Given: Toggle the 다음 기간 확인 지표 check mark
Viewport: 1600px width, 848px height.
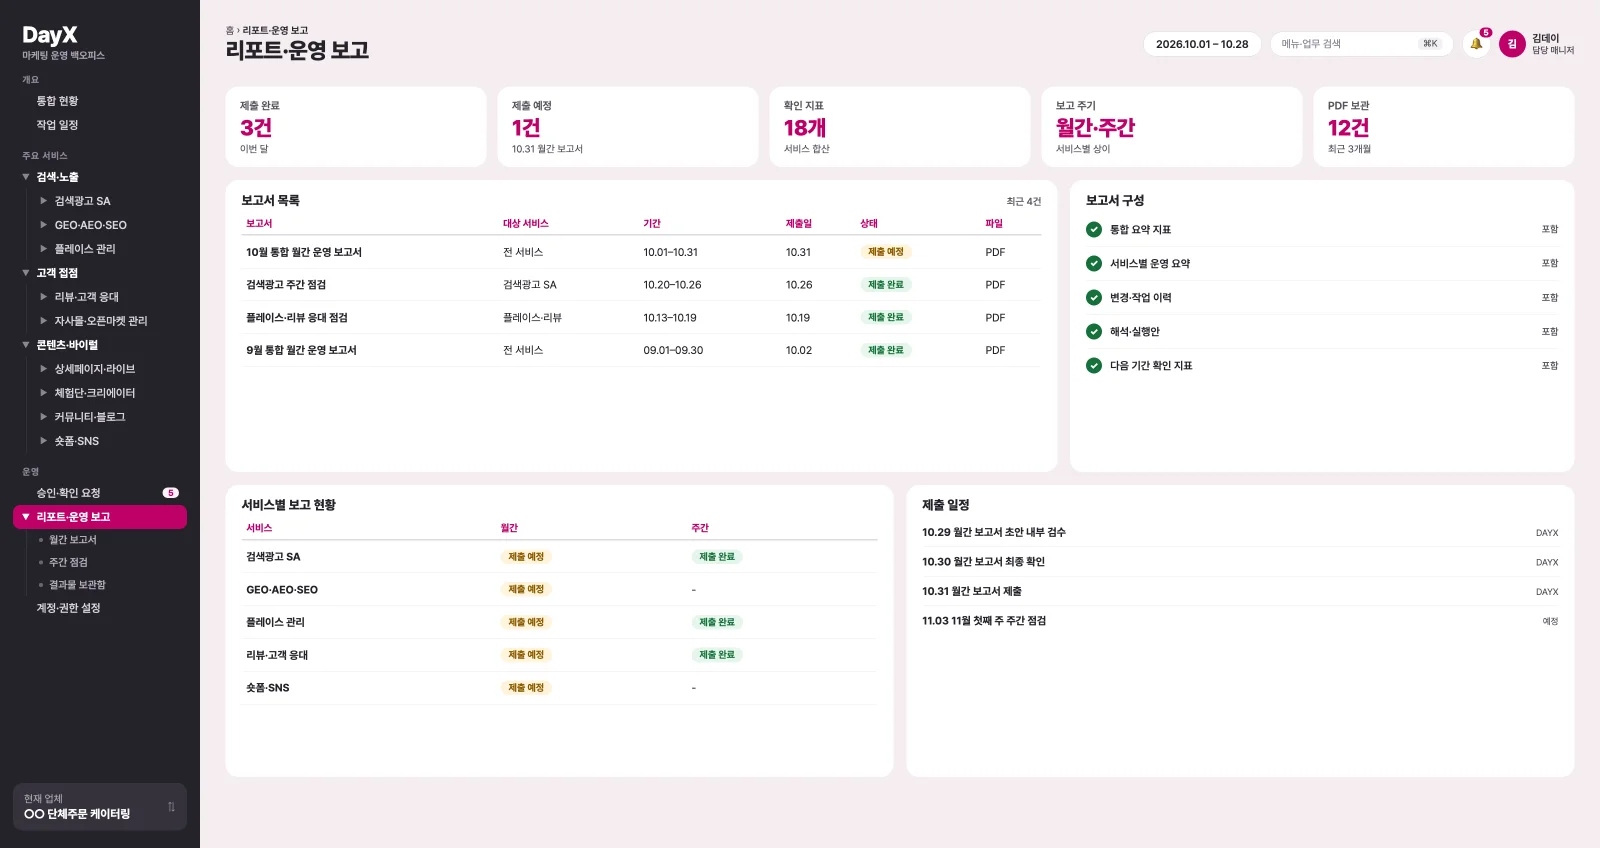Looking at the screenshot, I should (x=1094, y=366).
